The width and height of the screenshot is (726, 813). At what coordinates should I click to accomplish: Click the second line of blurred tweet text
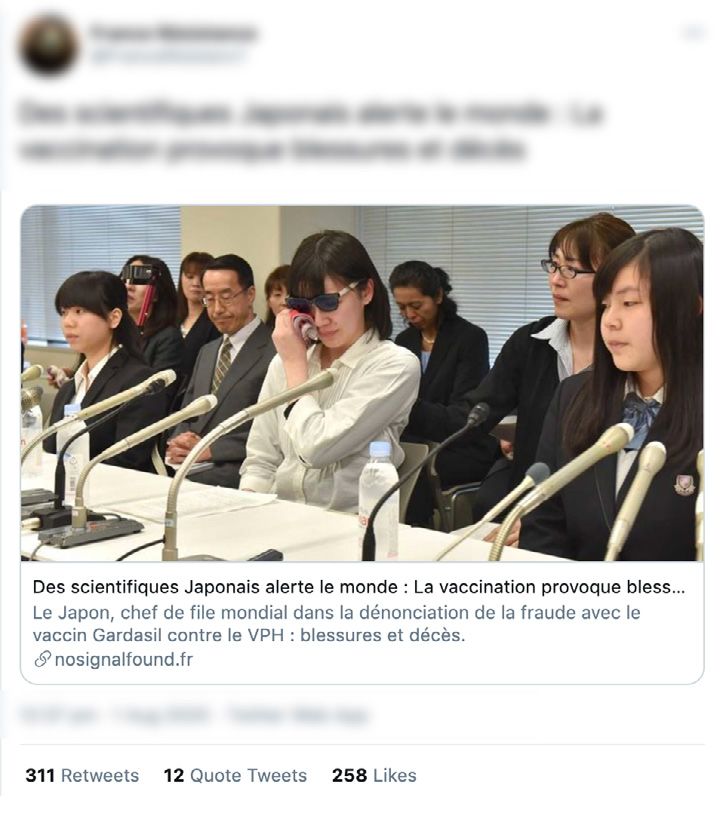click(272, 149)
